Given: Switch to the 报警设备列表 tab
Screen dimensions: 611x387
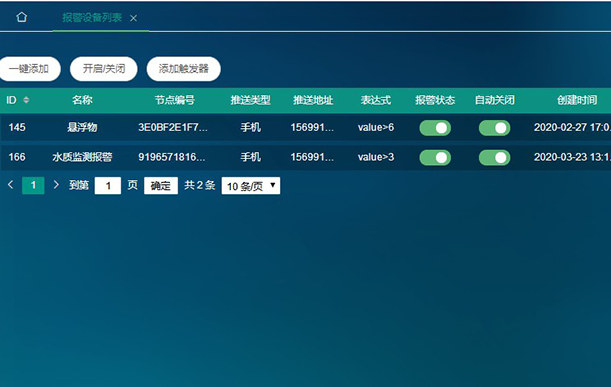Looking at the screenshot, I should (x=92, y=18).
